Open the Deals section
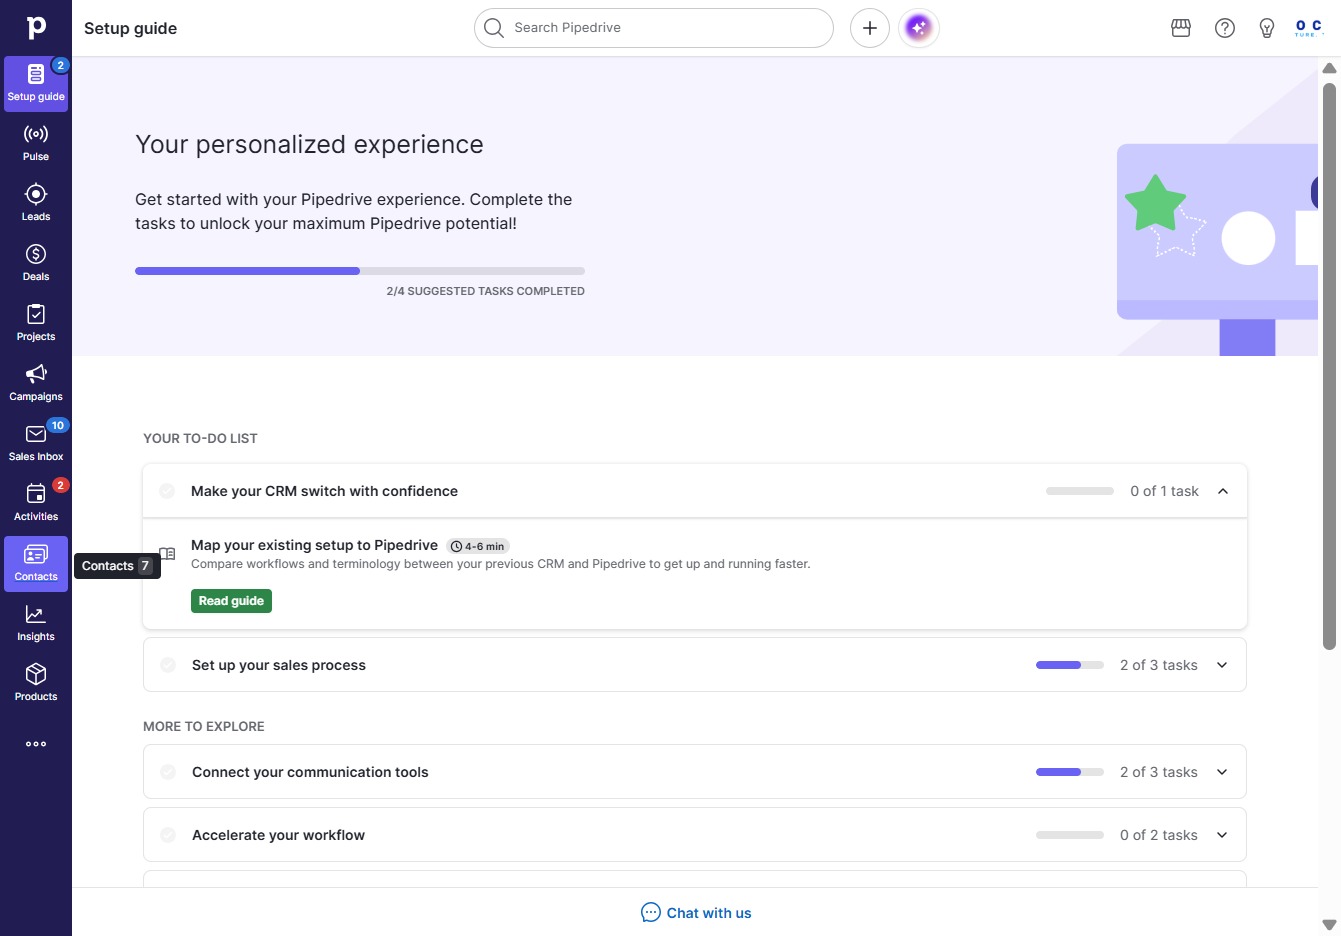This screenshot has height=936, width=1341. [36, 263]
